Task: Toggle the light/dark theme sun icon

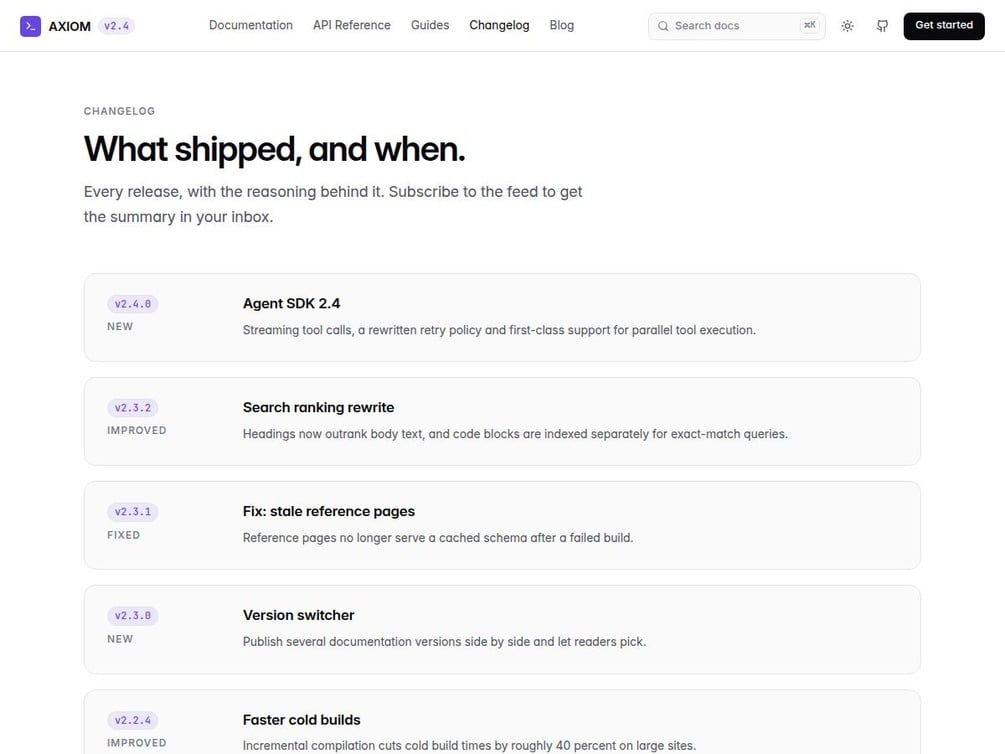Action: pyautogui.click(x=847, y=26)
